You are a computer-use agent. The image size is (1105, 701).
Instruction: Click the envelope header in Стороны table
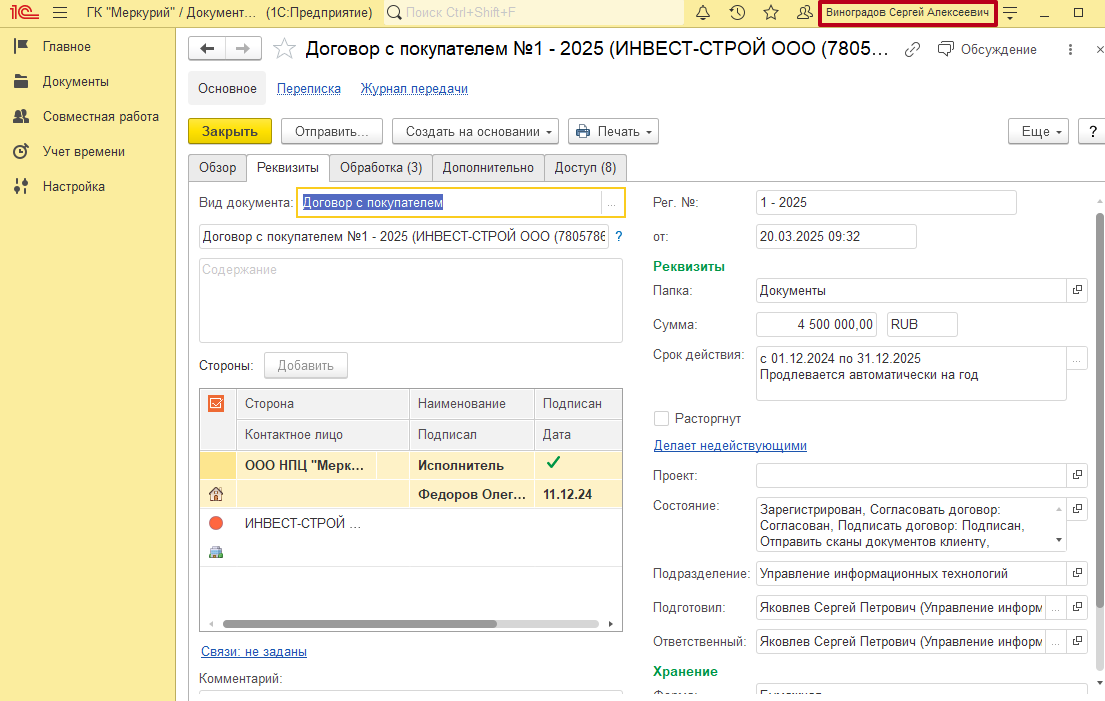click(216, 403)
